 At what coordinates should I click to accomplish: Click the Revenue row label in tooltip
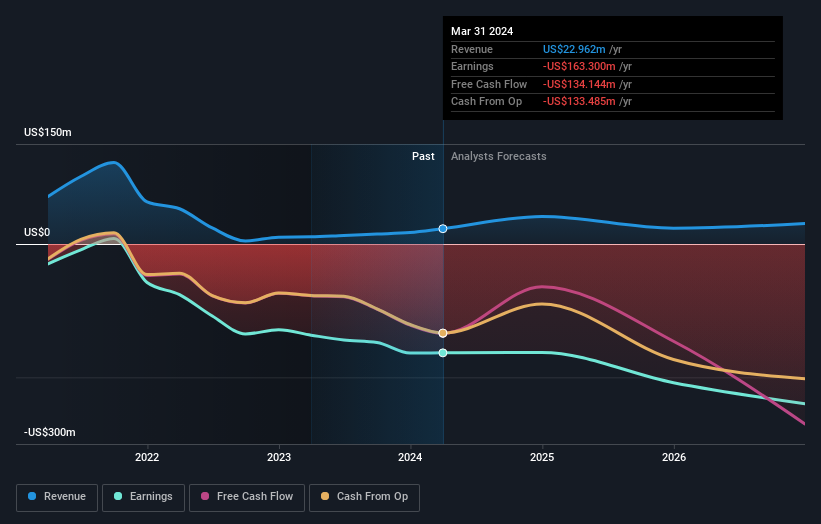pyautogui.click(x=472, y=49)
